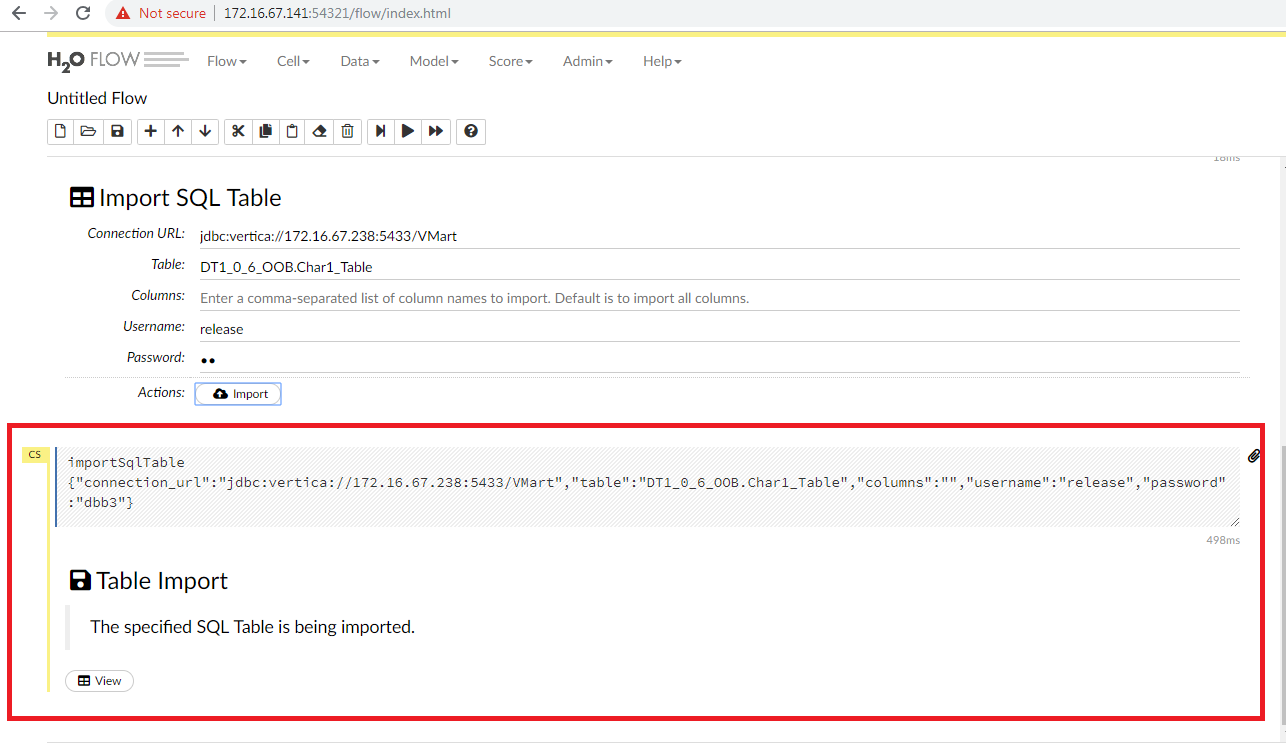This screenshot has width=1286, height=743.
Task: Save the flow with floppy disk icon
Action: 117,131
